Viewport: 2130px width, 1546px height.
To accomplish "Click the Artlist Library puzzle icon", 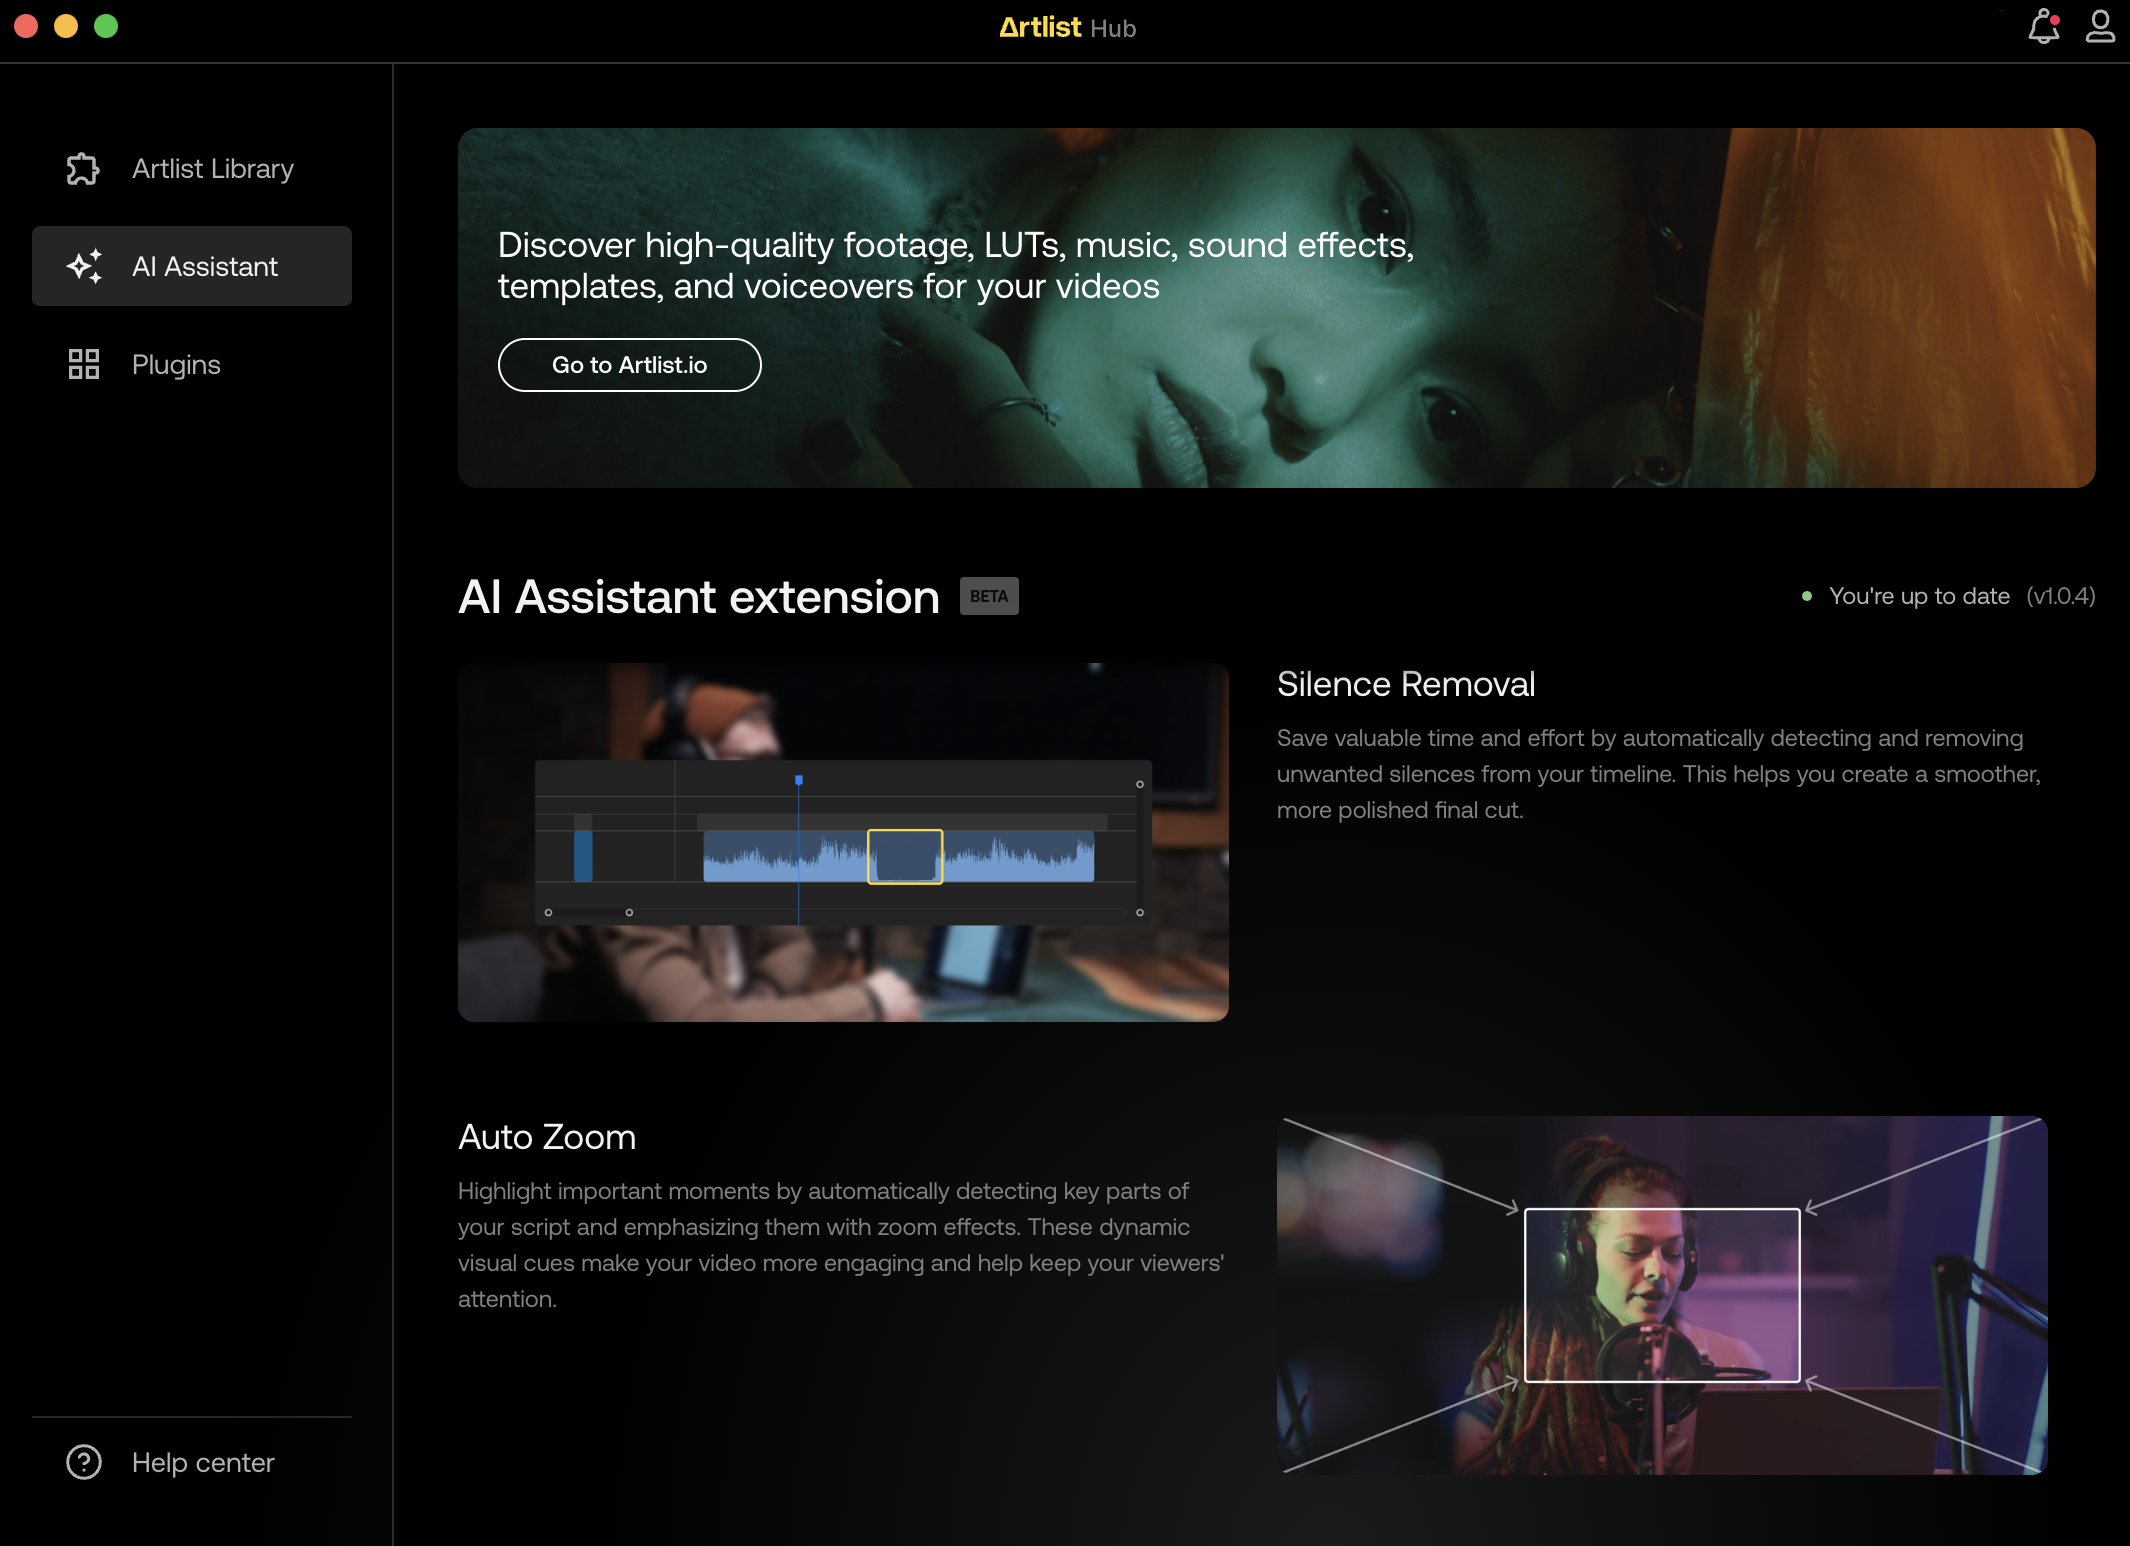I will 83,169.
